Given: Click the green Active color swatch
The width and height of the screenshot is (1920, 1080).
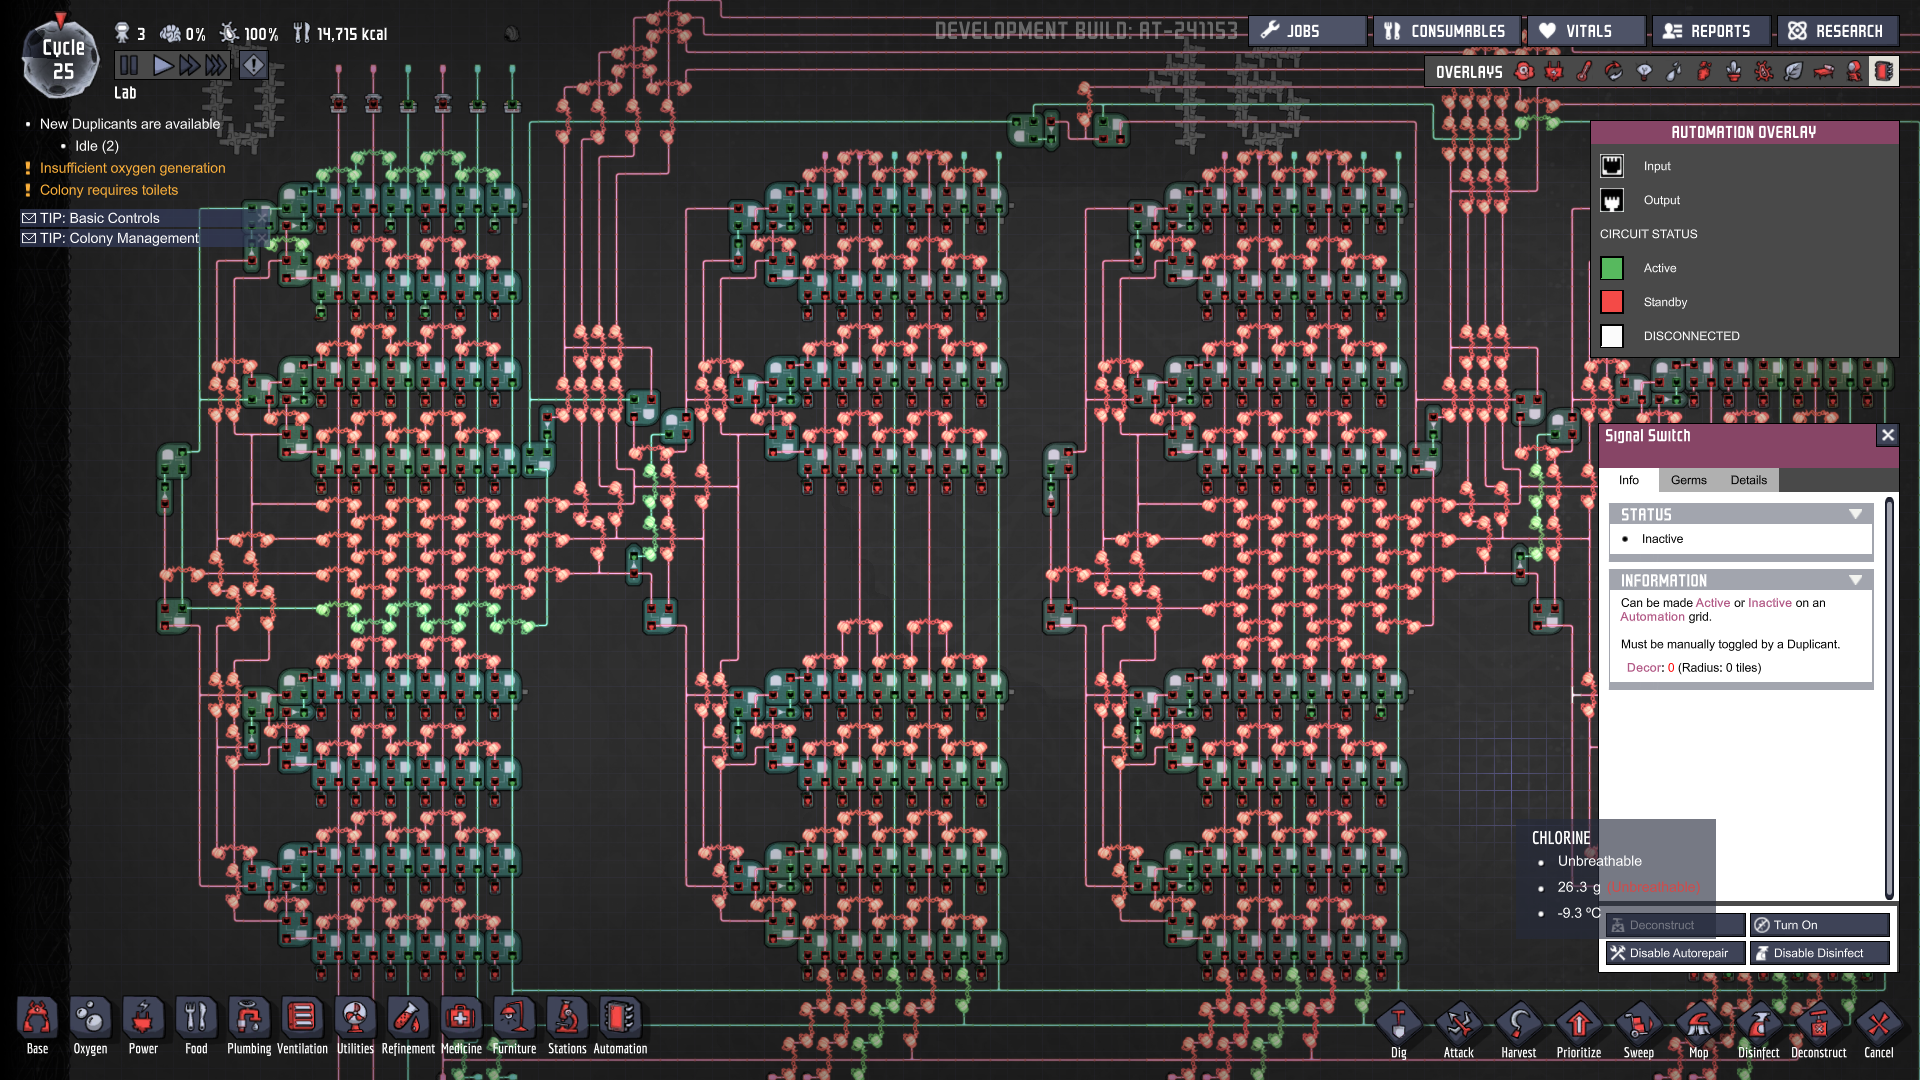Looking at the screenshot, I should [x=1611, y=268].
